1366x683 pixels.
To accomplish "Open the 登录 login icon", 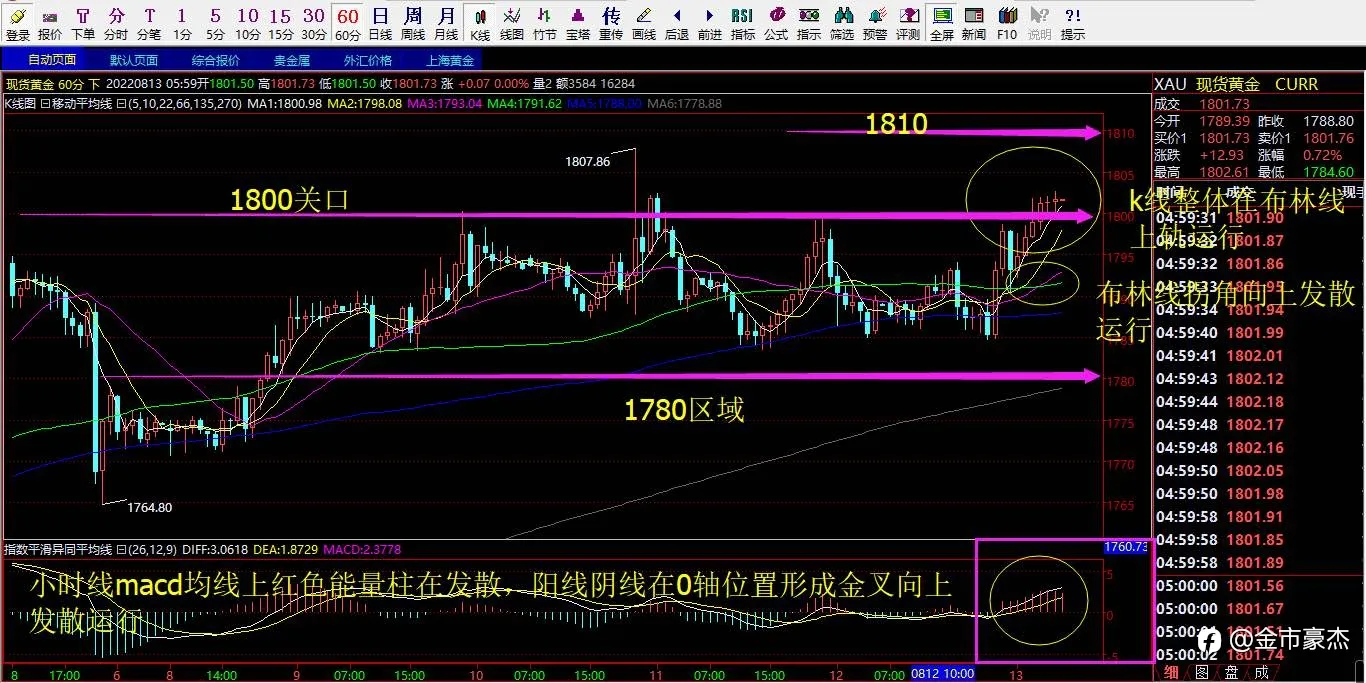I will pyautogui.click(x=18, y=22).
